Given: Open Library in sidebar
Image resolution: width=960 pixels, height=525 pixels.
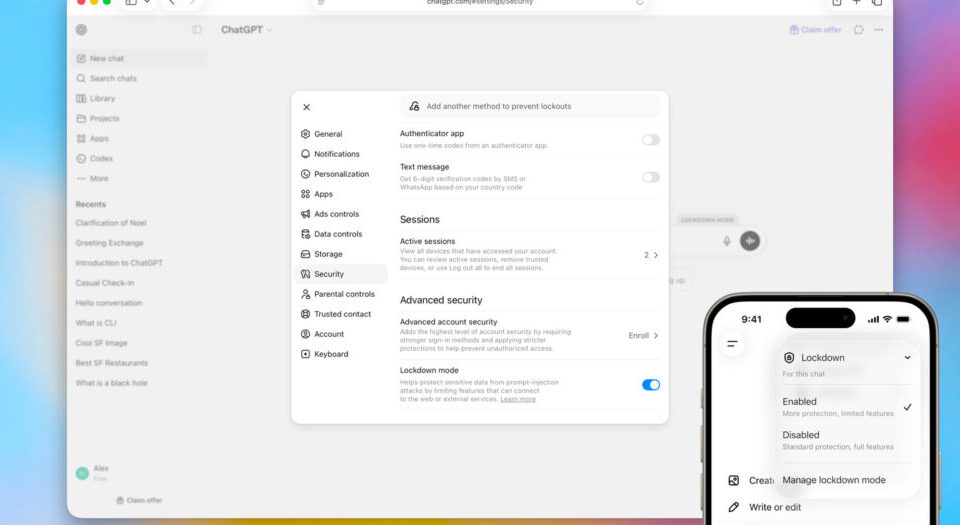Looking at the screenshot, I should click(x=140, y=99).
